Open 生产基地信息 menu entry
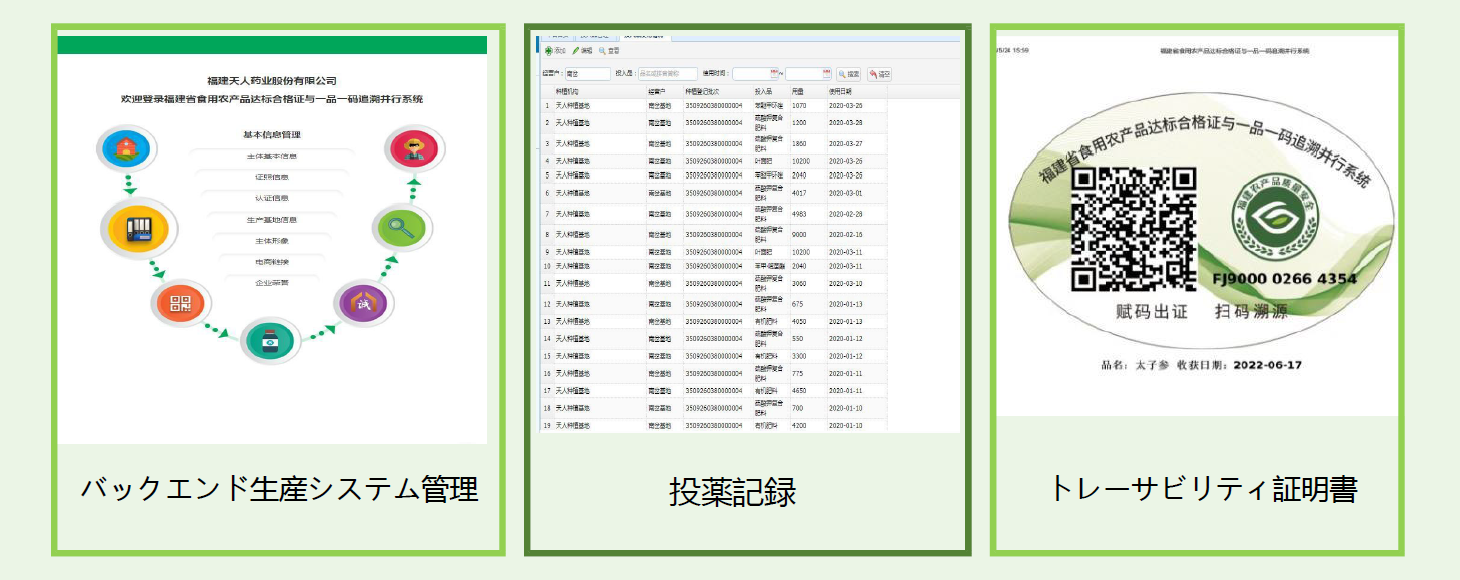Viewport: 1460px width, 580px height. coord(272,219)
